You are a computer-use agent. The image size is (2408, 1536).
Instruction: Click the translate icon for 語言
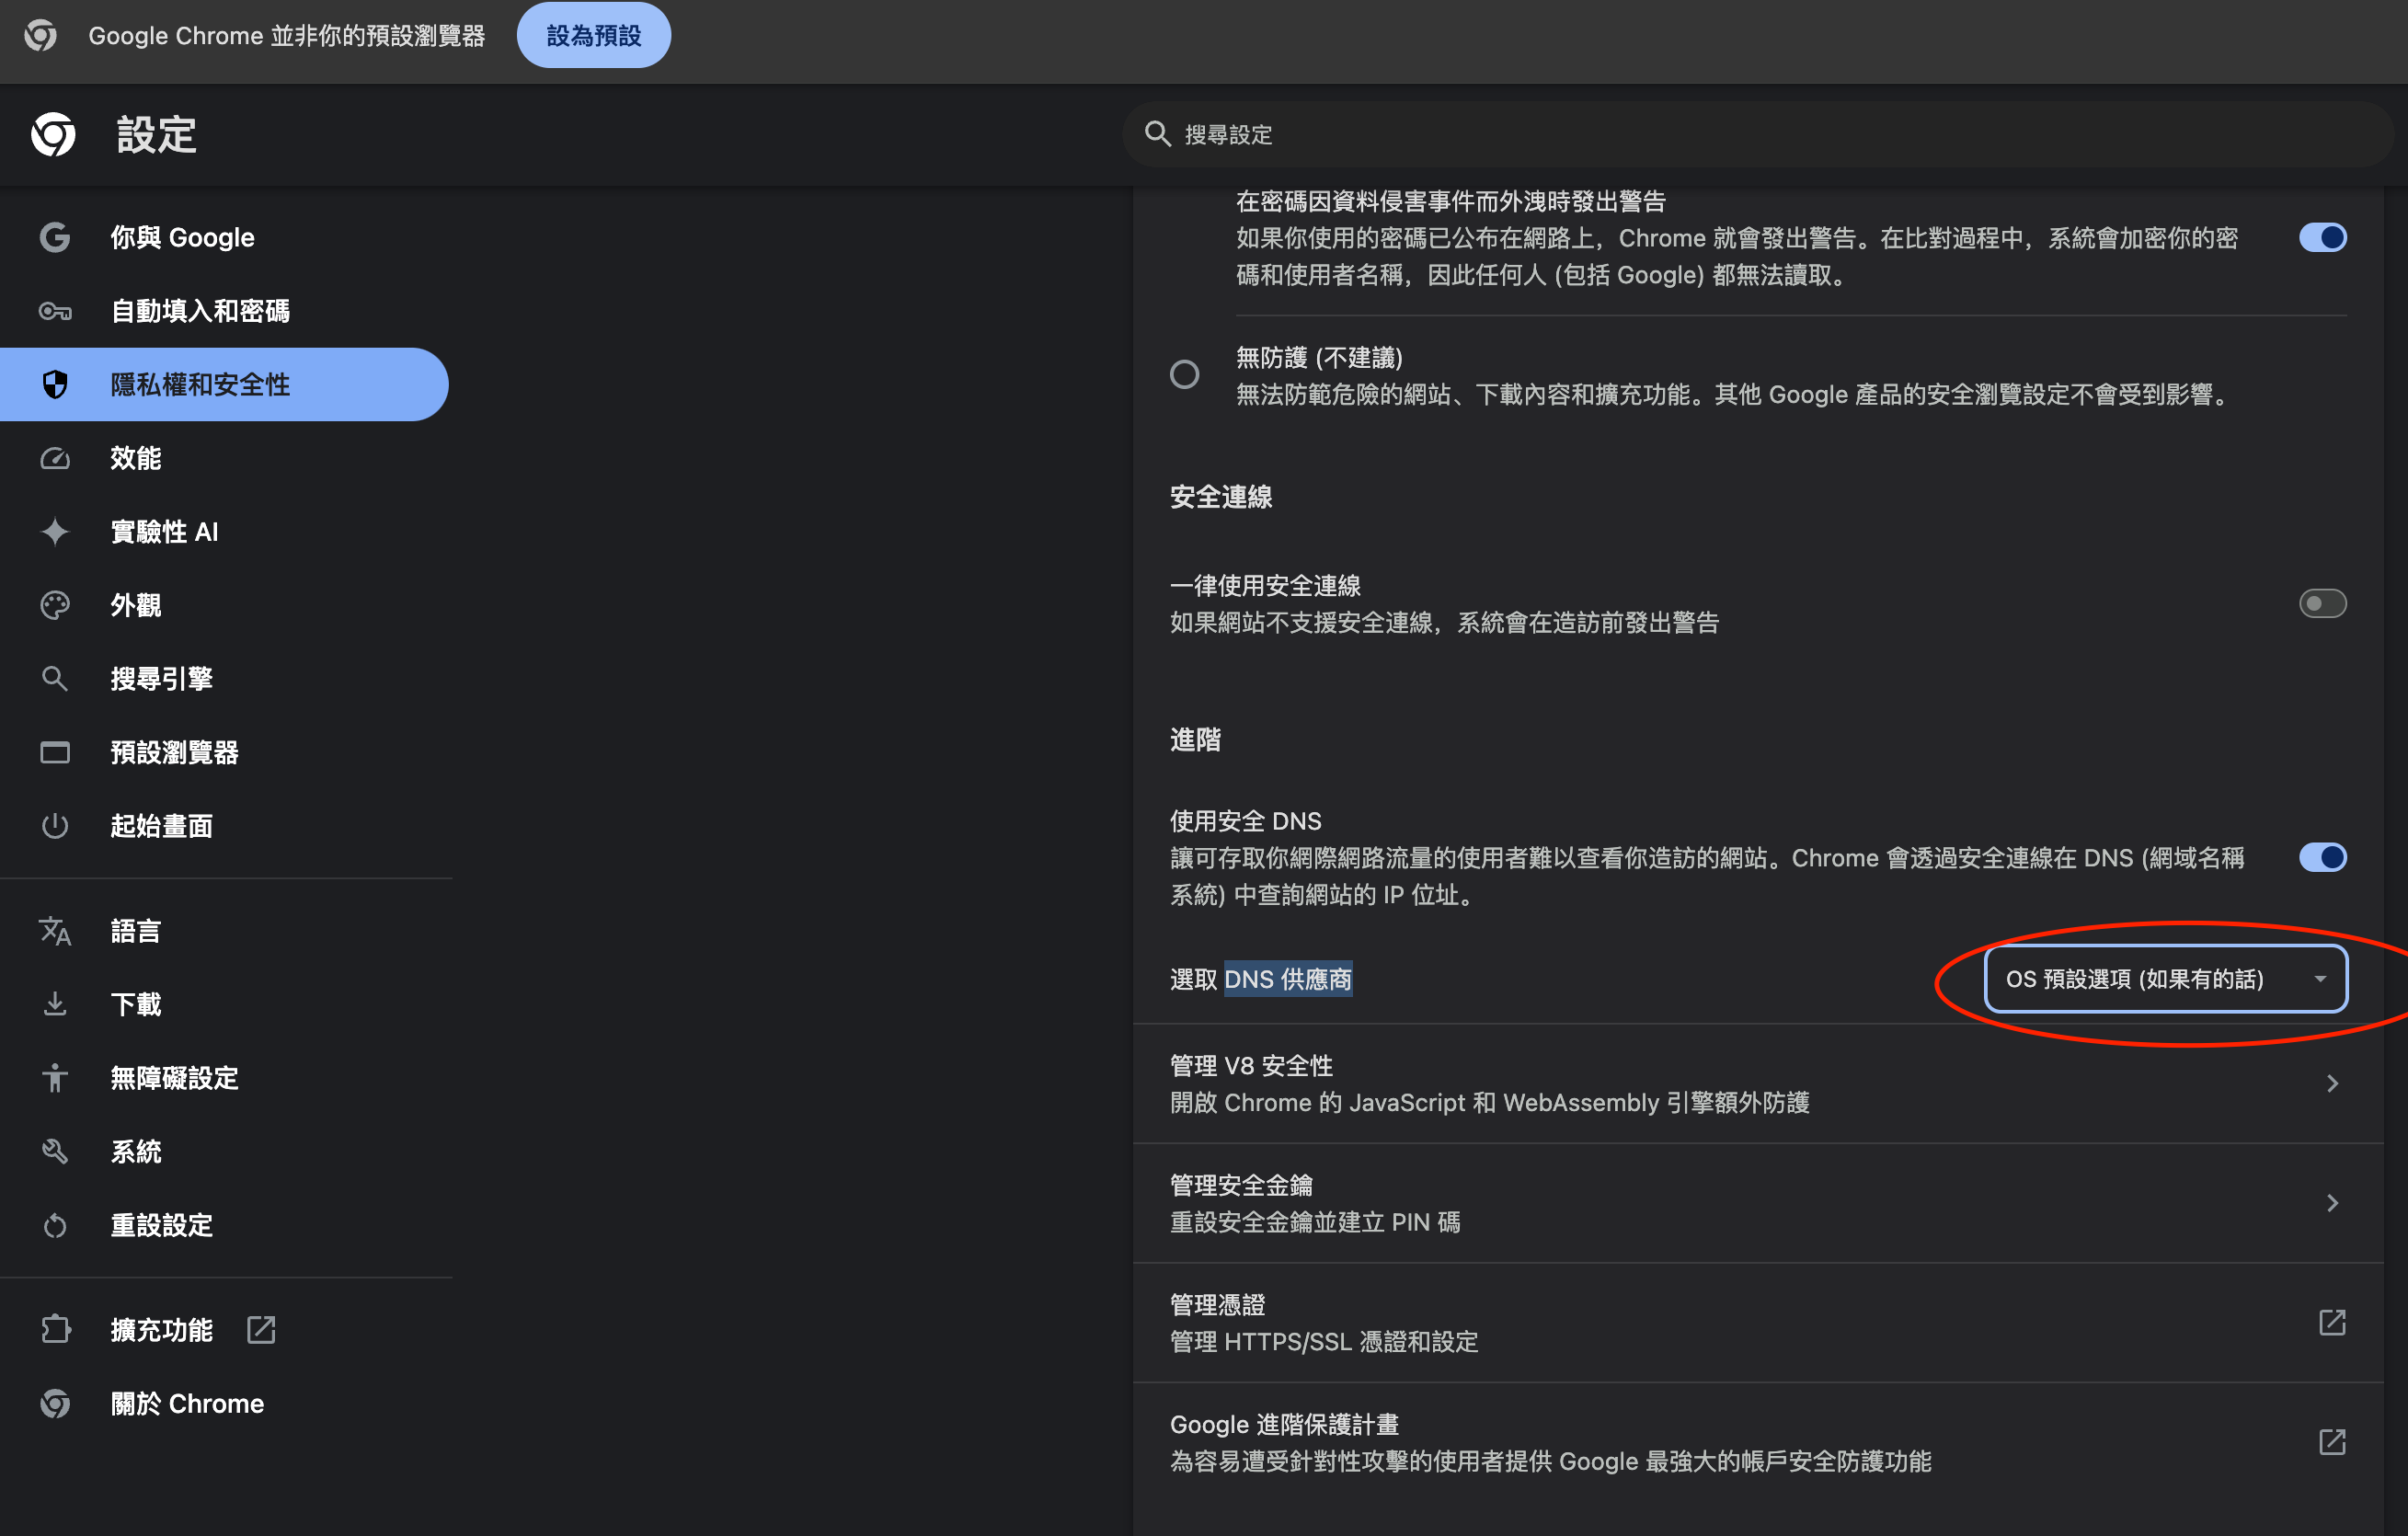[x=55, y=931]
